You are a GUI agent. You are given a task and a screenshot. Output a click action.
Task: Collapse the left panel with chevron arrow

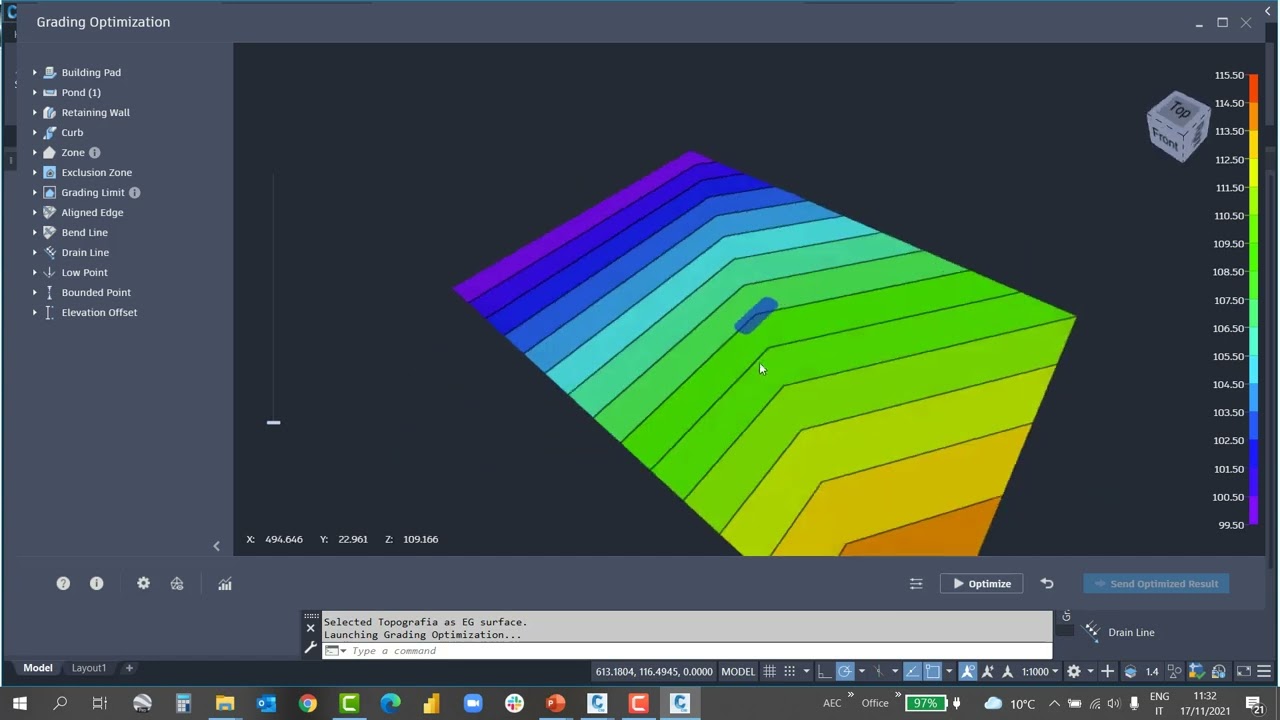[217, 546]
